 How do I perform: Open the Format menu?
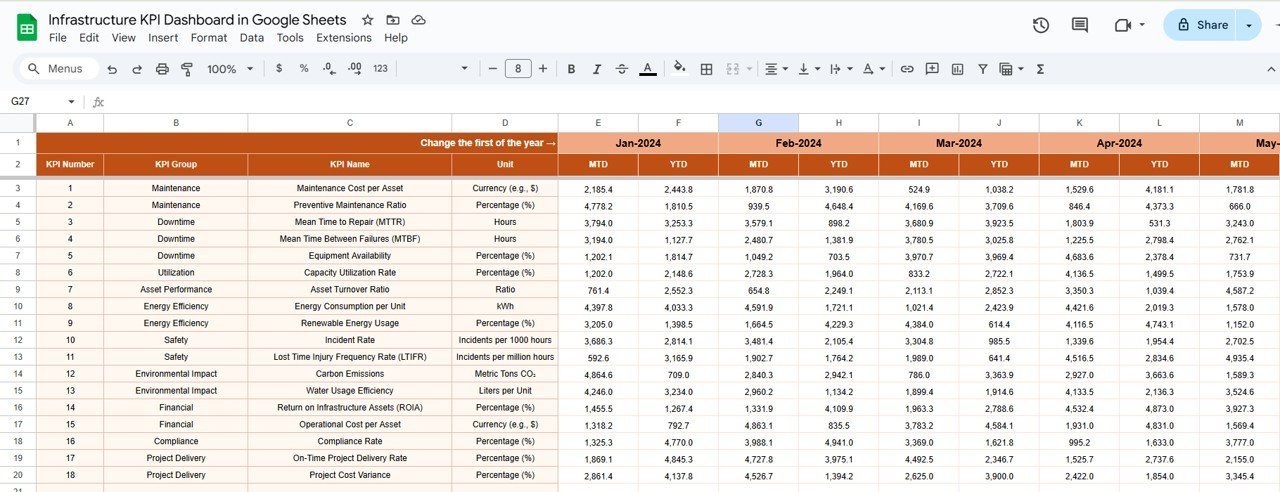click(x=209, y=38)
